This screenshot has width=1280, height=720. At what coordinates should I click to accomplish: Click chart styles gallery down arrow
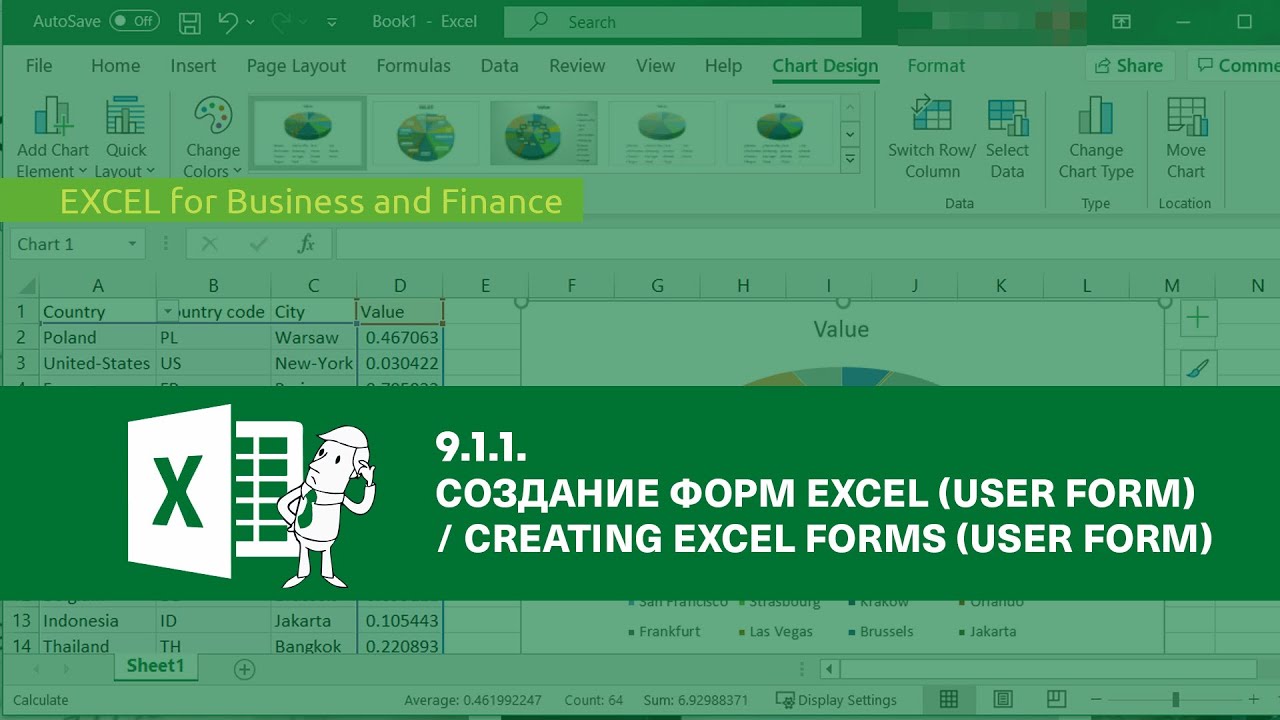tap(850, 132)
